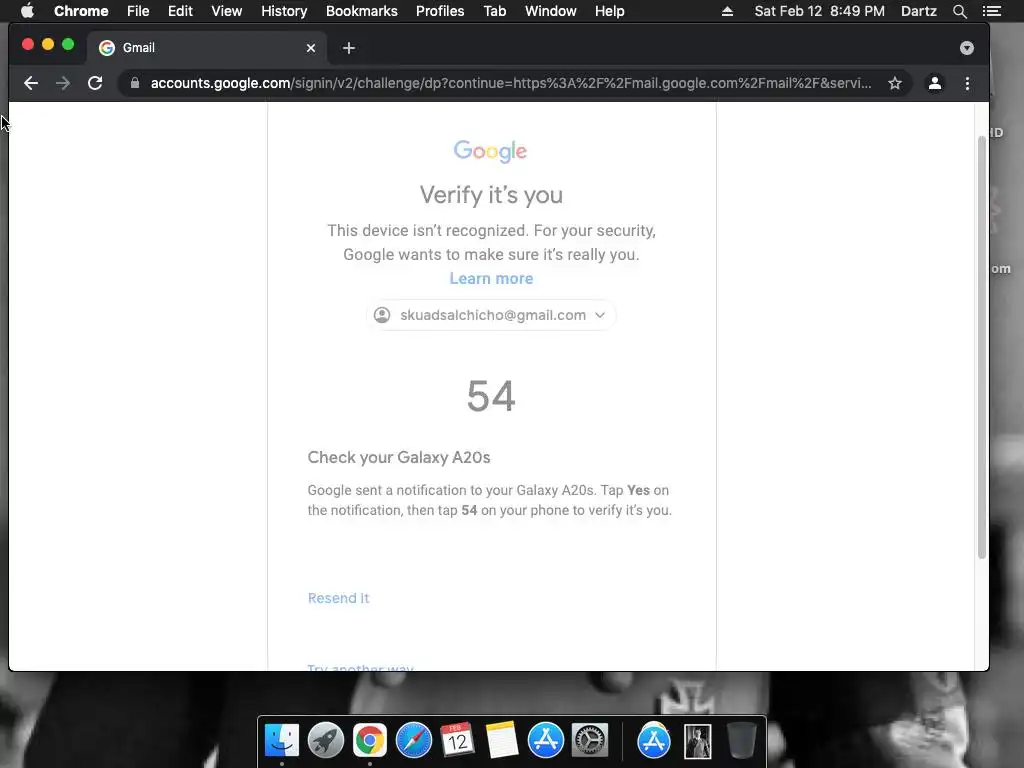Viewport: 1024px width, 768px height.
Task: Click the Dartz user name in the menu bar
Action: [x=918, y=11]
